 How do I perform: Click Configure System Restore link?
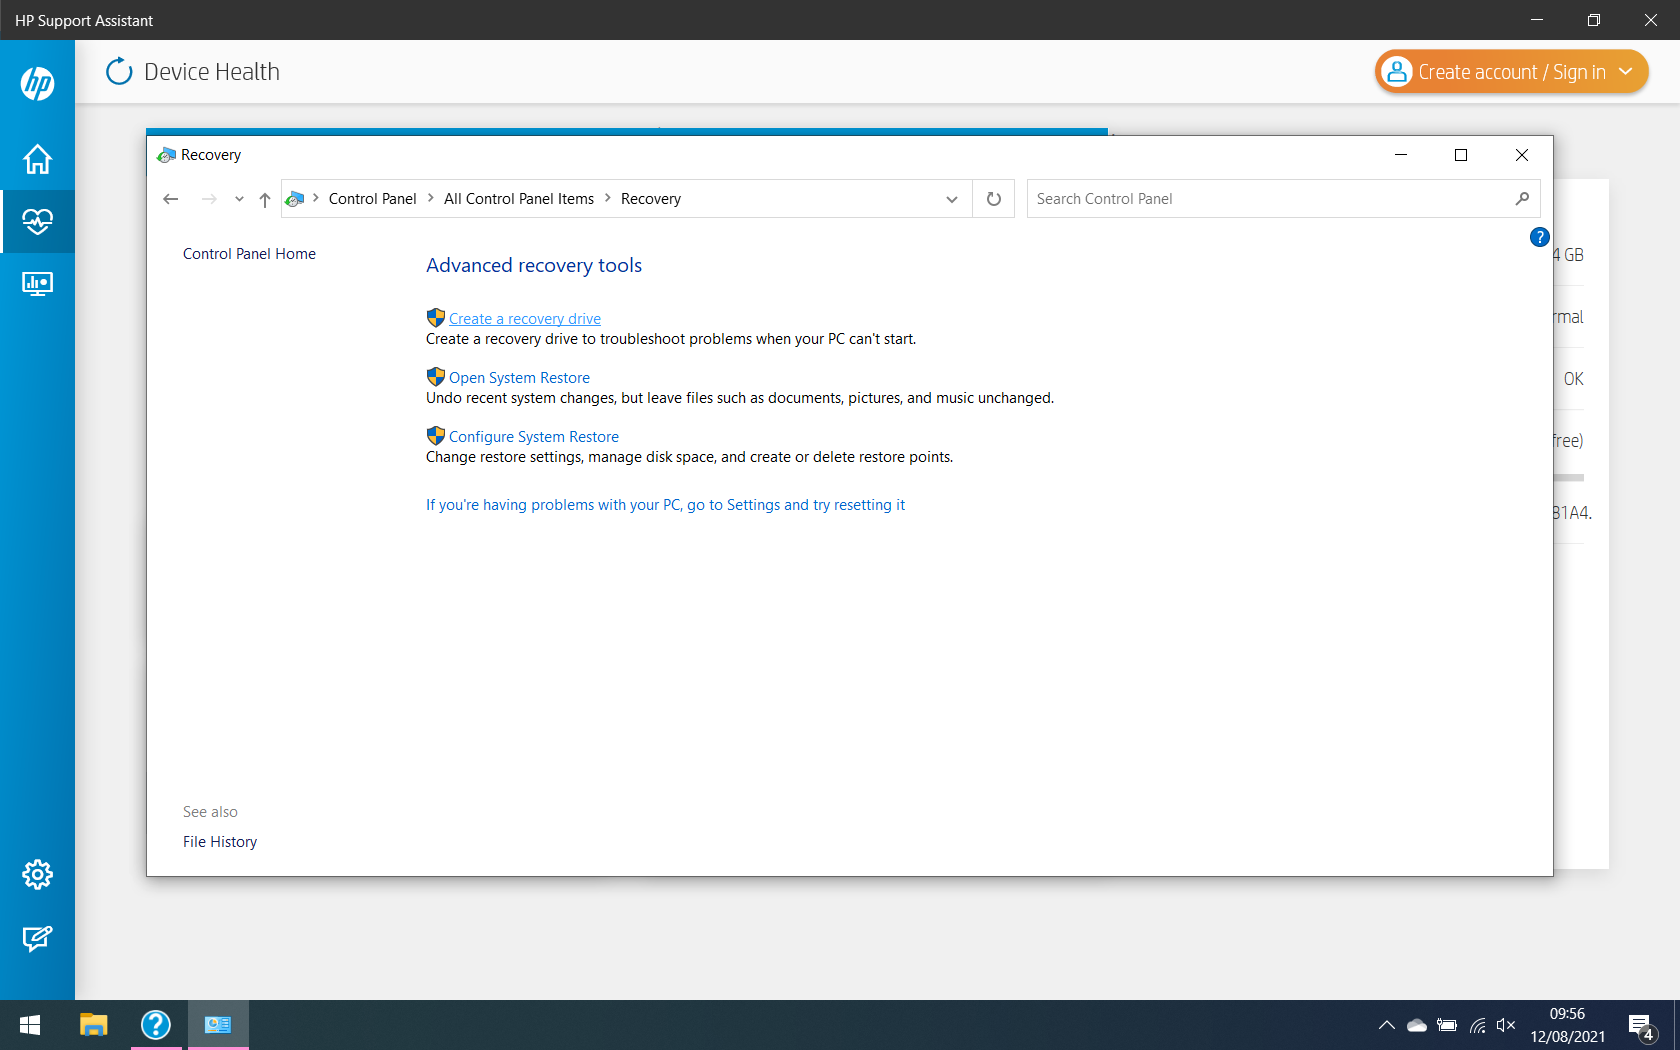534,437
